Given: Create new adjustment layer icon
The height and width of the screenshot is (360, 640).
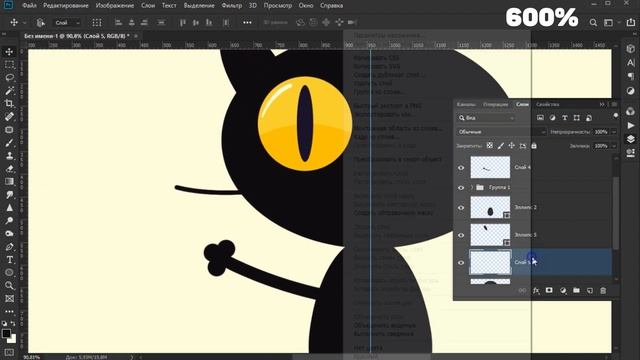Looking at the screenshot, I should click(x=563, y=291).
